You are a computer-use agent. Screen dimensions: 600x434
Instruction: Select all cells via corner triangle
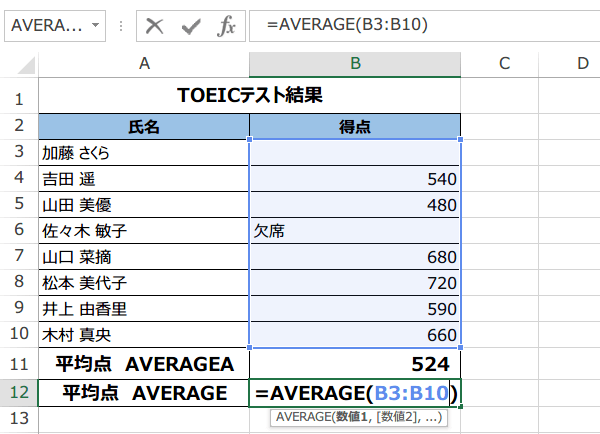26,65
